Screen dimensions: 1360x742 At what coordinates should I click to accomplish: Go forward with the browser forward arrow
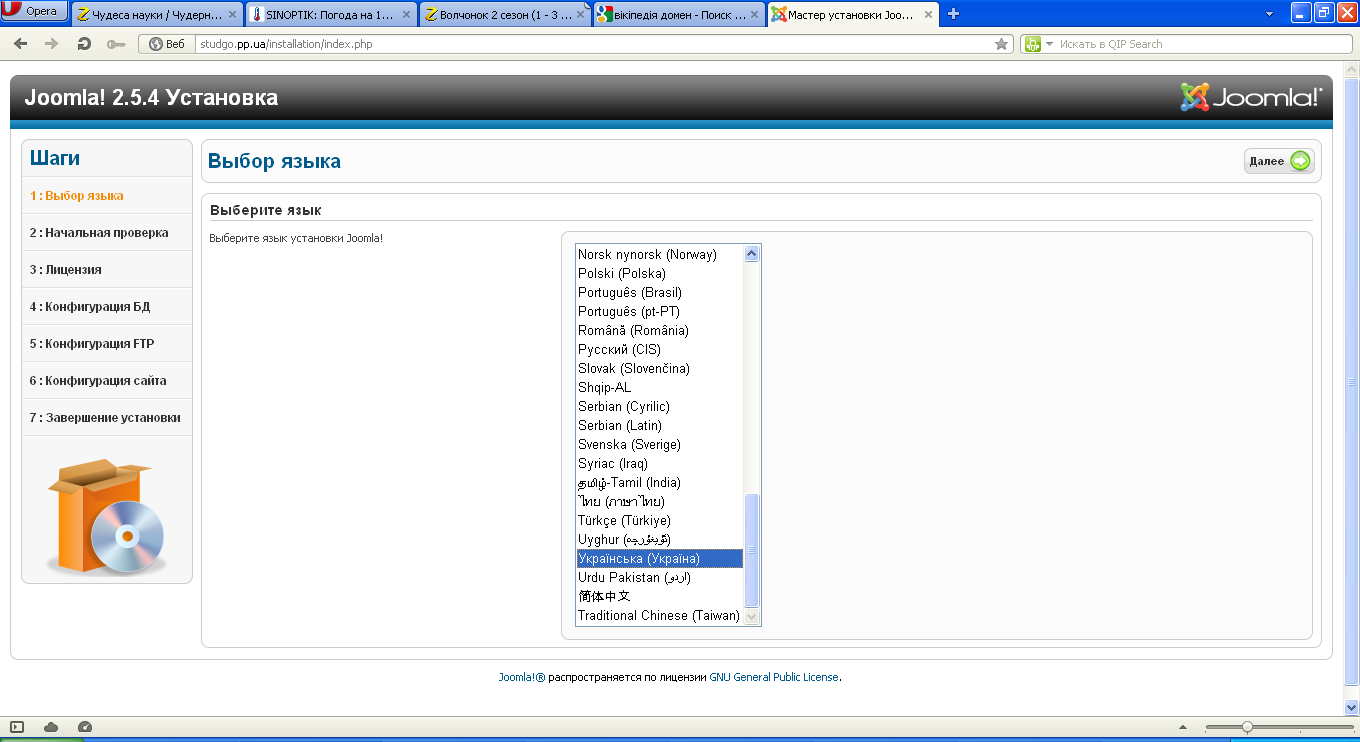(x=52, y=44)
